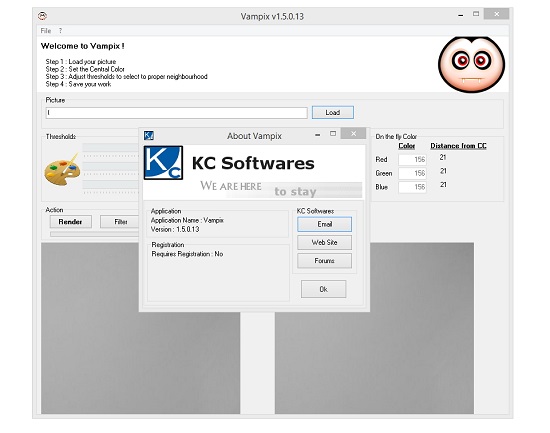Open the KC Softwares Web Site button
The image size is (550, 433).
coord(324,242)
